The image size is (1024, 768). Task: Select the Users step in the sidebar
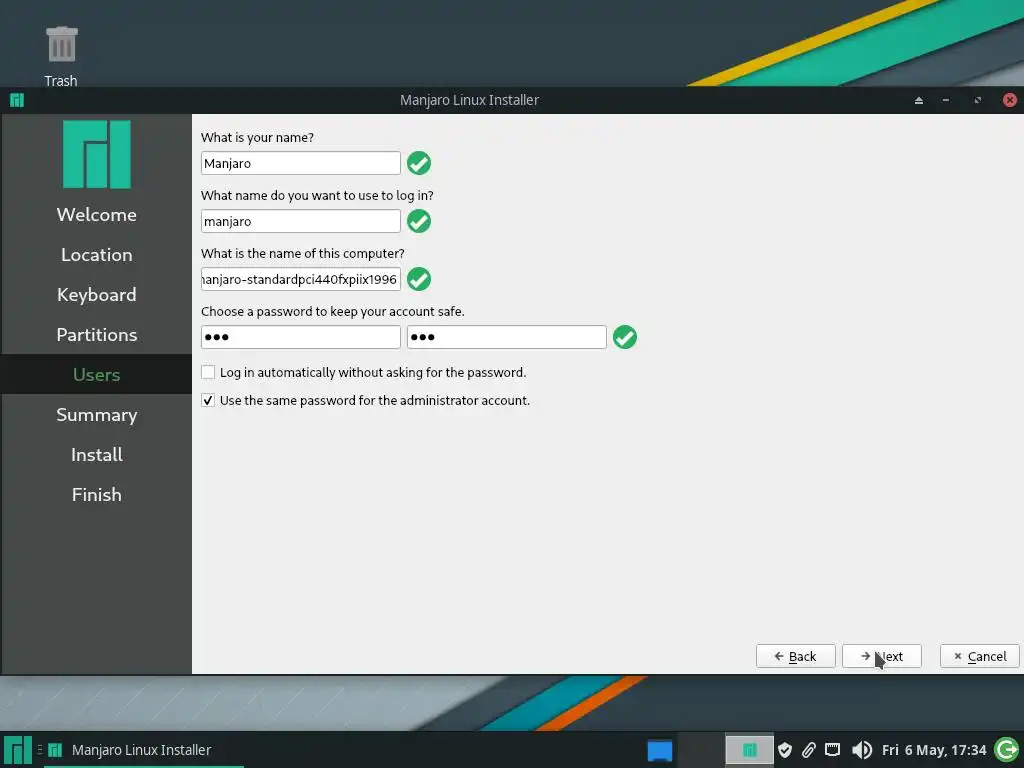pos(97,374)
